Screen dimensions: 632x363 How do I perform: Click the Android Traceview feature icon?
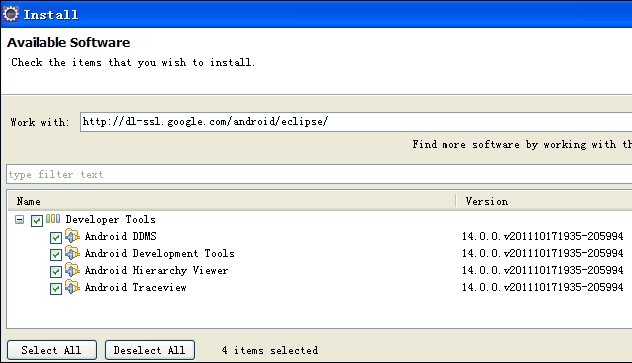[72, 287]
